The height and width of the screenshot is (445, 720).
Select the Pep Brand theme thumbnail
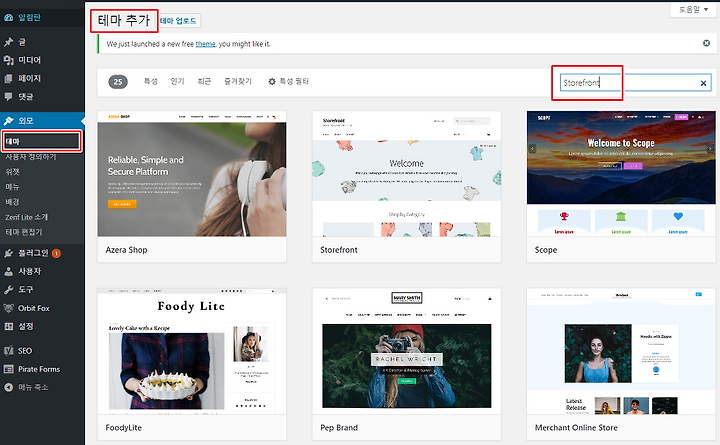(406, 351)
